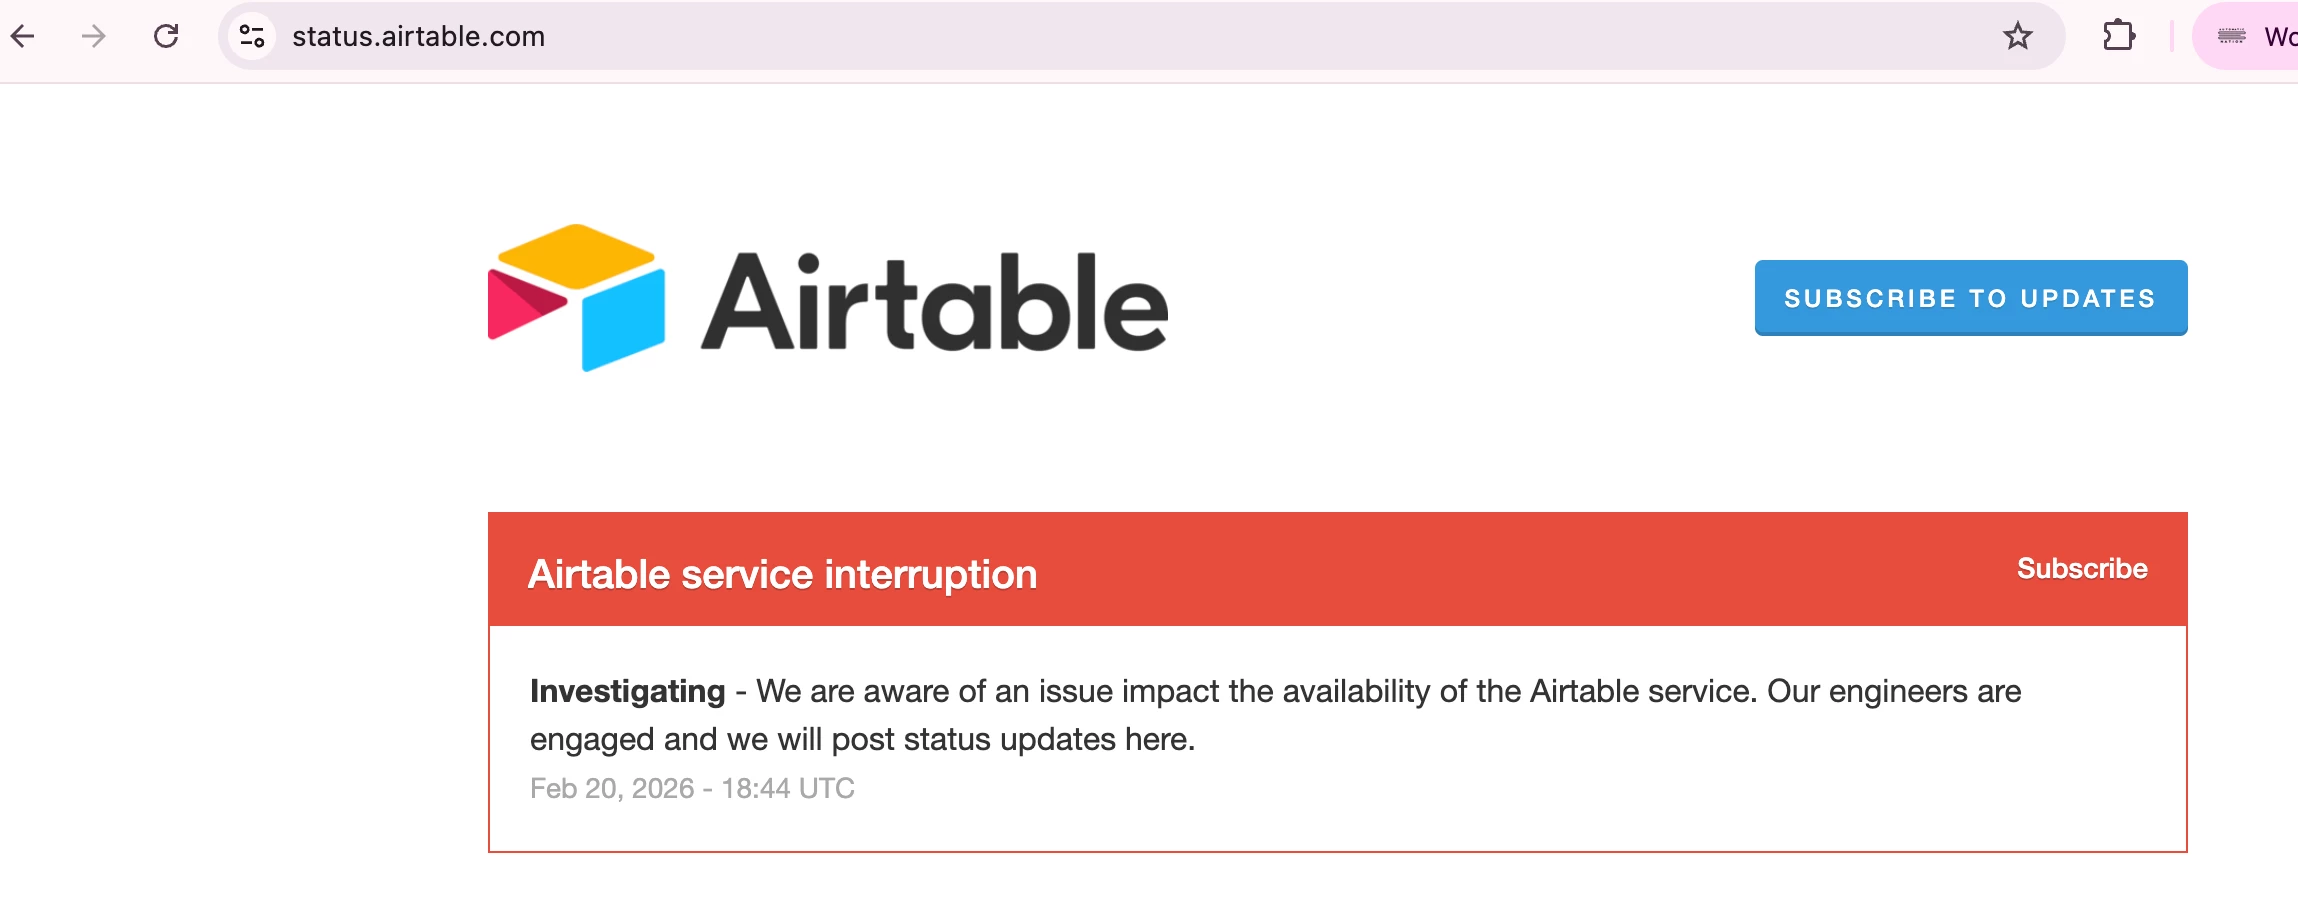The image size is (2298, 898).
Task: Click the Airtable cube logo
Action: click(x=576, y=297)
